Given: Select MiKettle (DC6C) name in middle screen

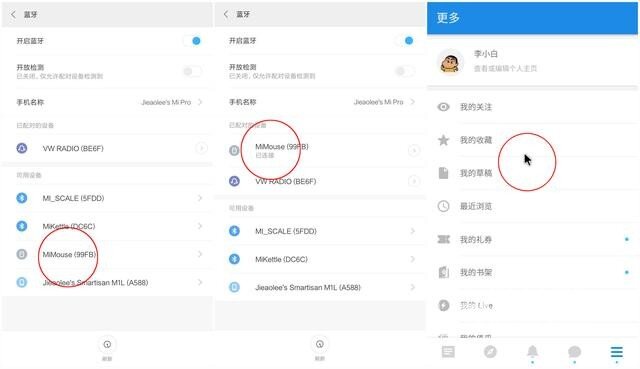Looking at the screenshot, I should (281, 259).
